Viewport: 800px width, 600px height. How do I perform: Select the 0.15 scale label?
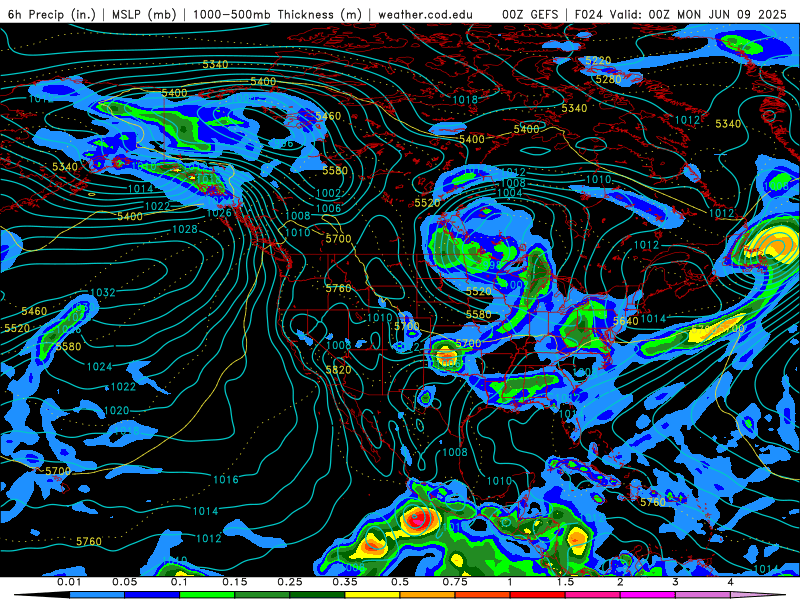click(235, 582)
